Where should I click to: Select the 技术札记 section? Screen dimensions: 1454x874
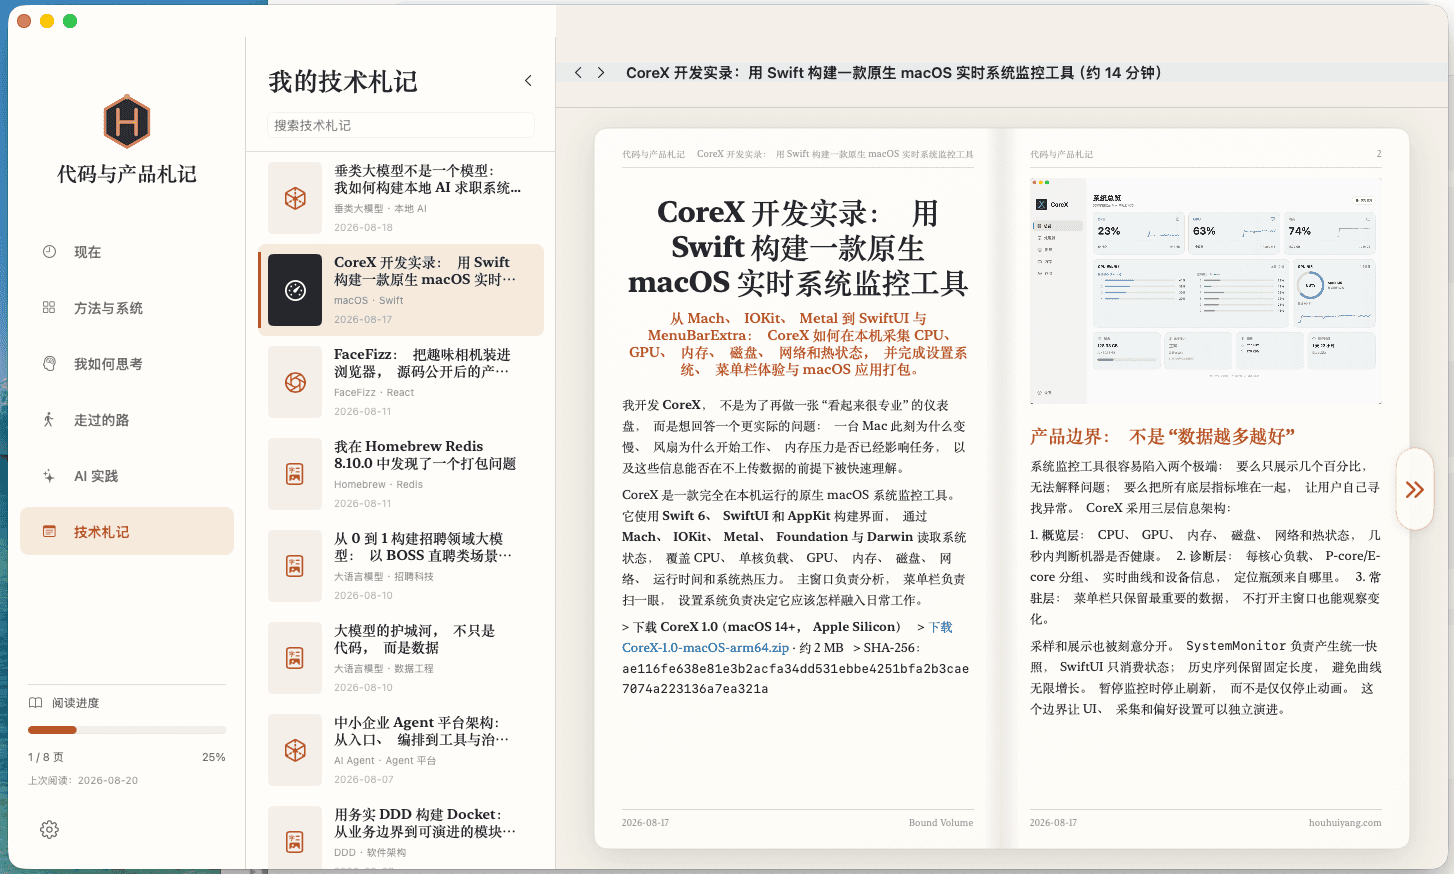(x=127, y=531)
